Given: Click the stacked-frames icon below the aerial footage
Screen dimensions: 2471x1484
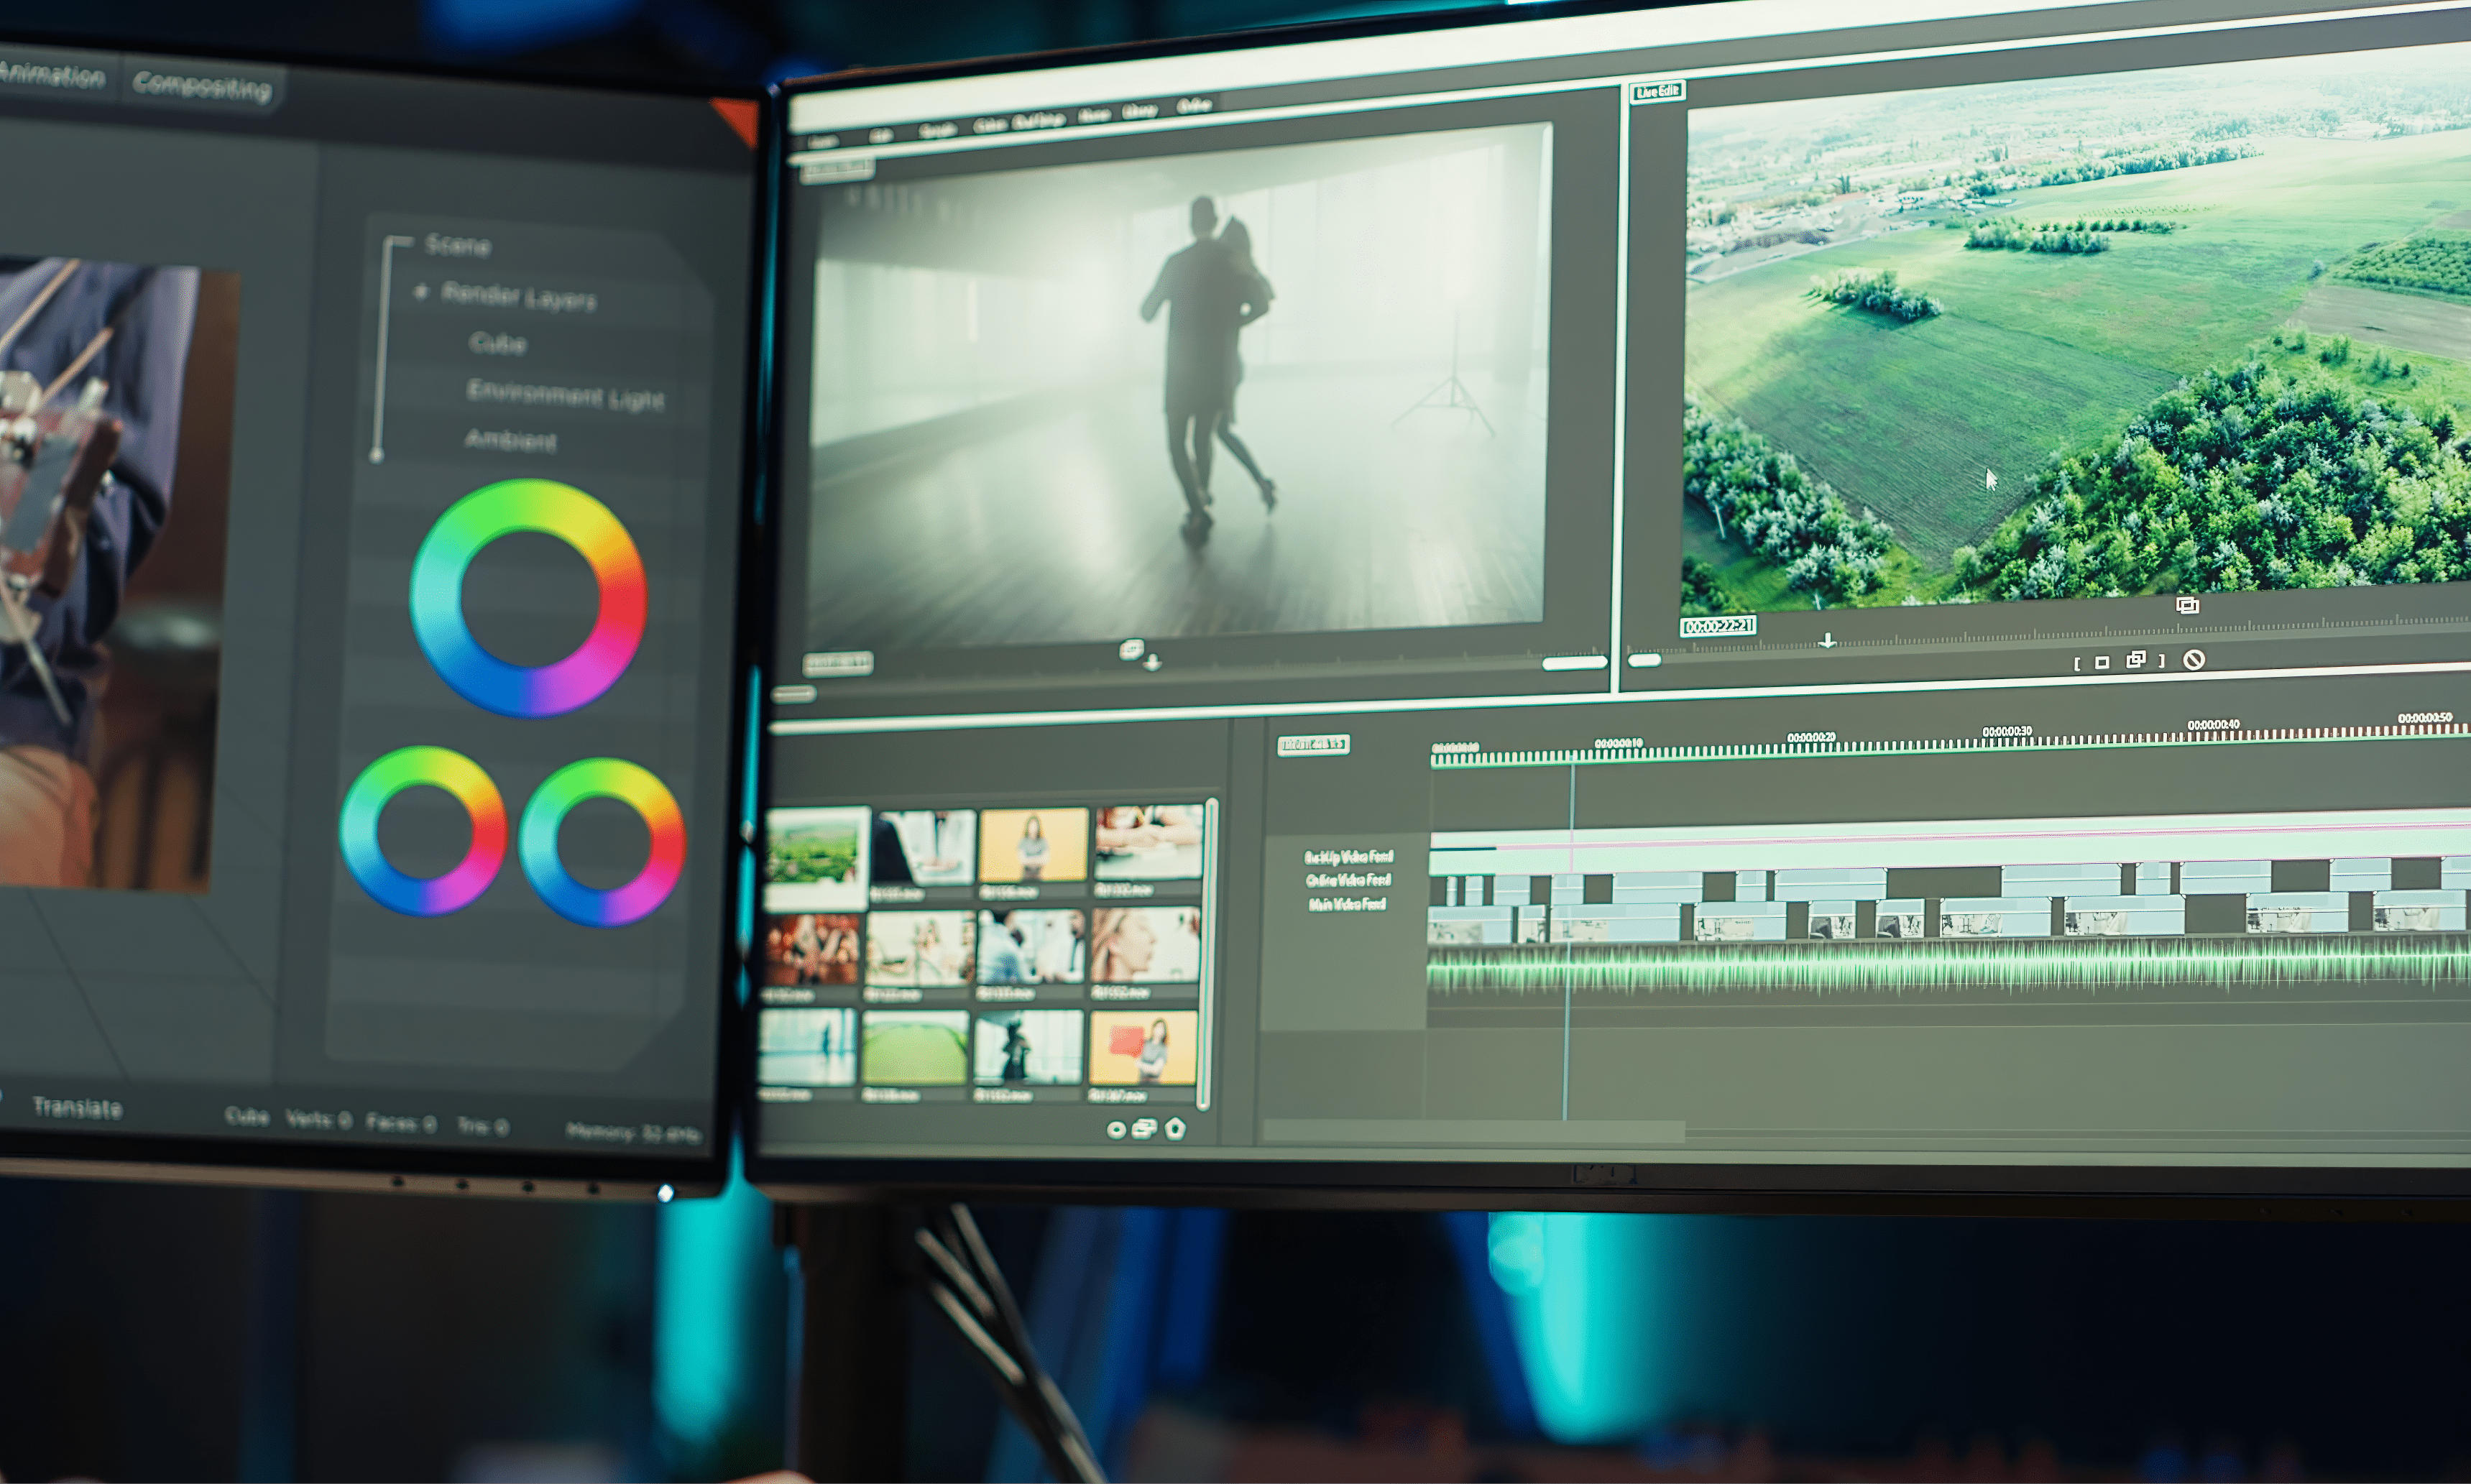Looking at the screenshot, I should (x=2187, y=605).
